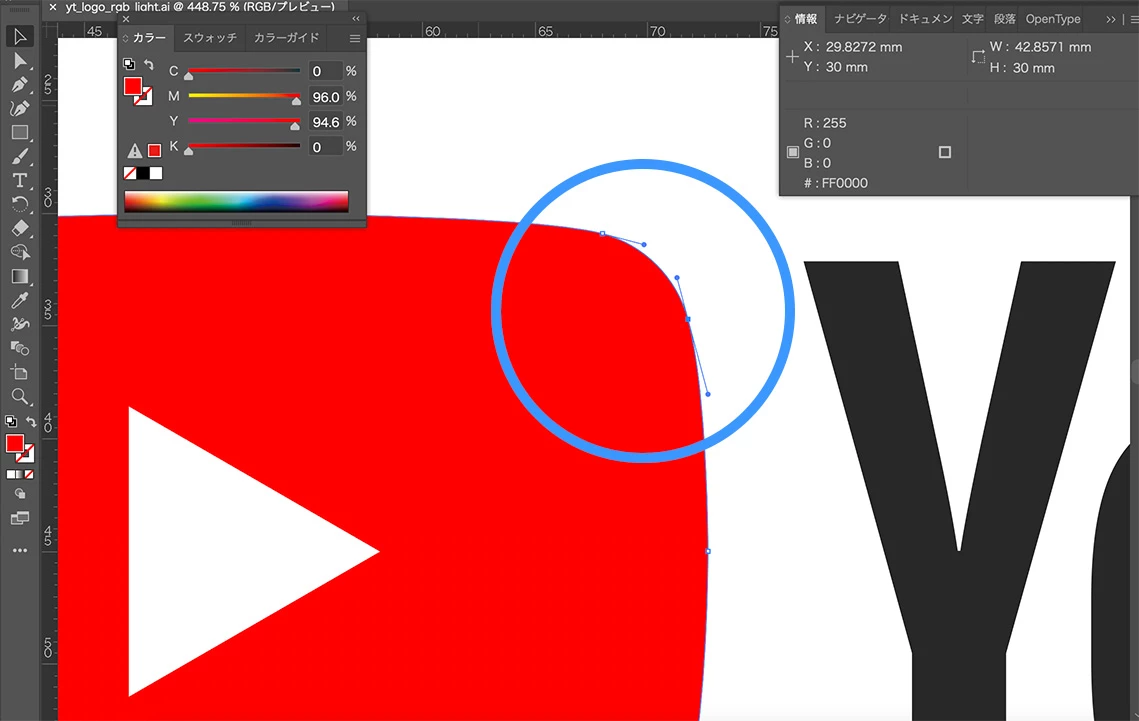Close the yt_logo_rgb_light.ai document tab
The width and height of the screenshot is (1139, 721).
52,7
